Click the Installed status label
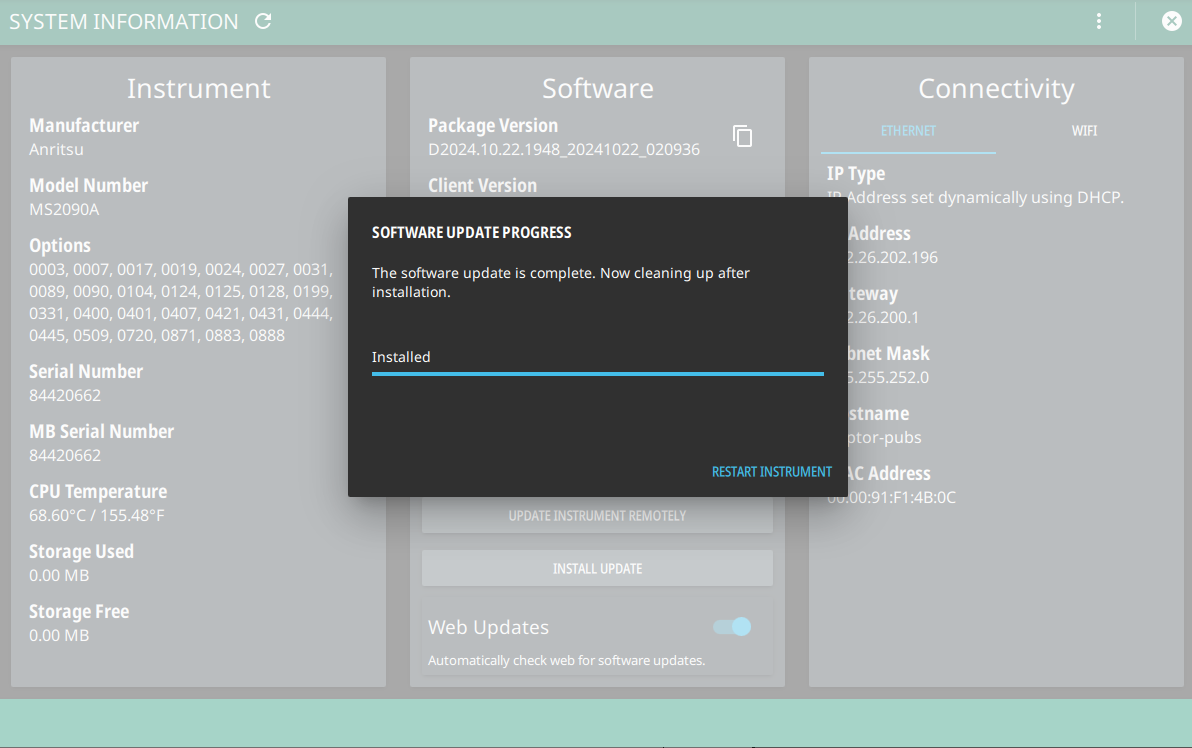The height and width of the screenshot is (748, 1192). (x=401, y=357)
